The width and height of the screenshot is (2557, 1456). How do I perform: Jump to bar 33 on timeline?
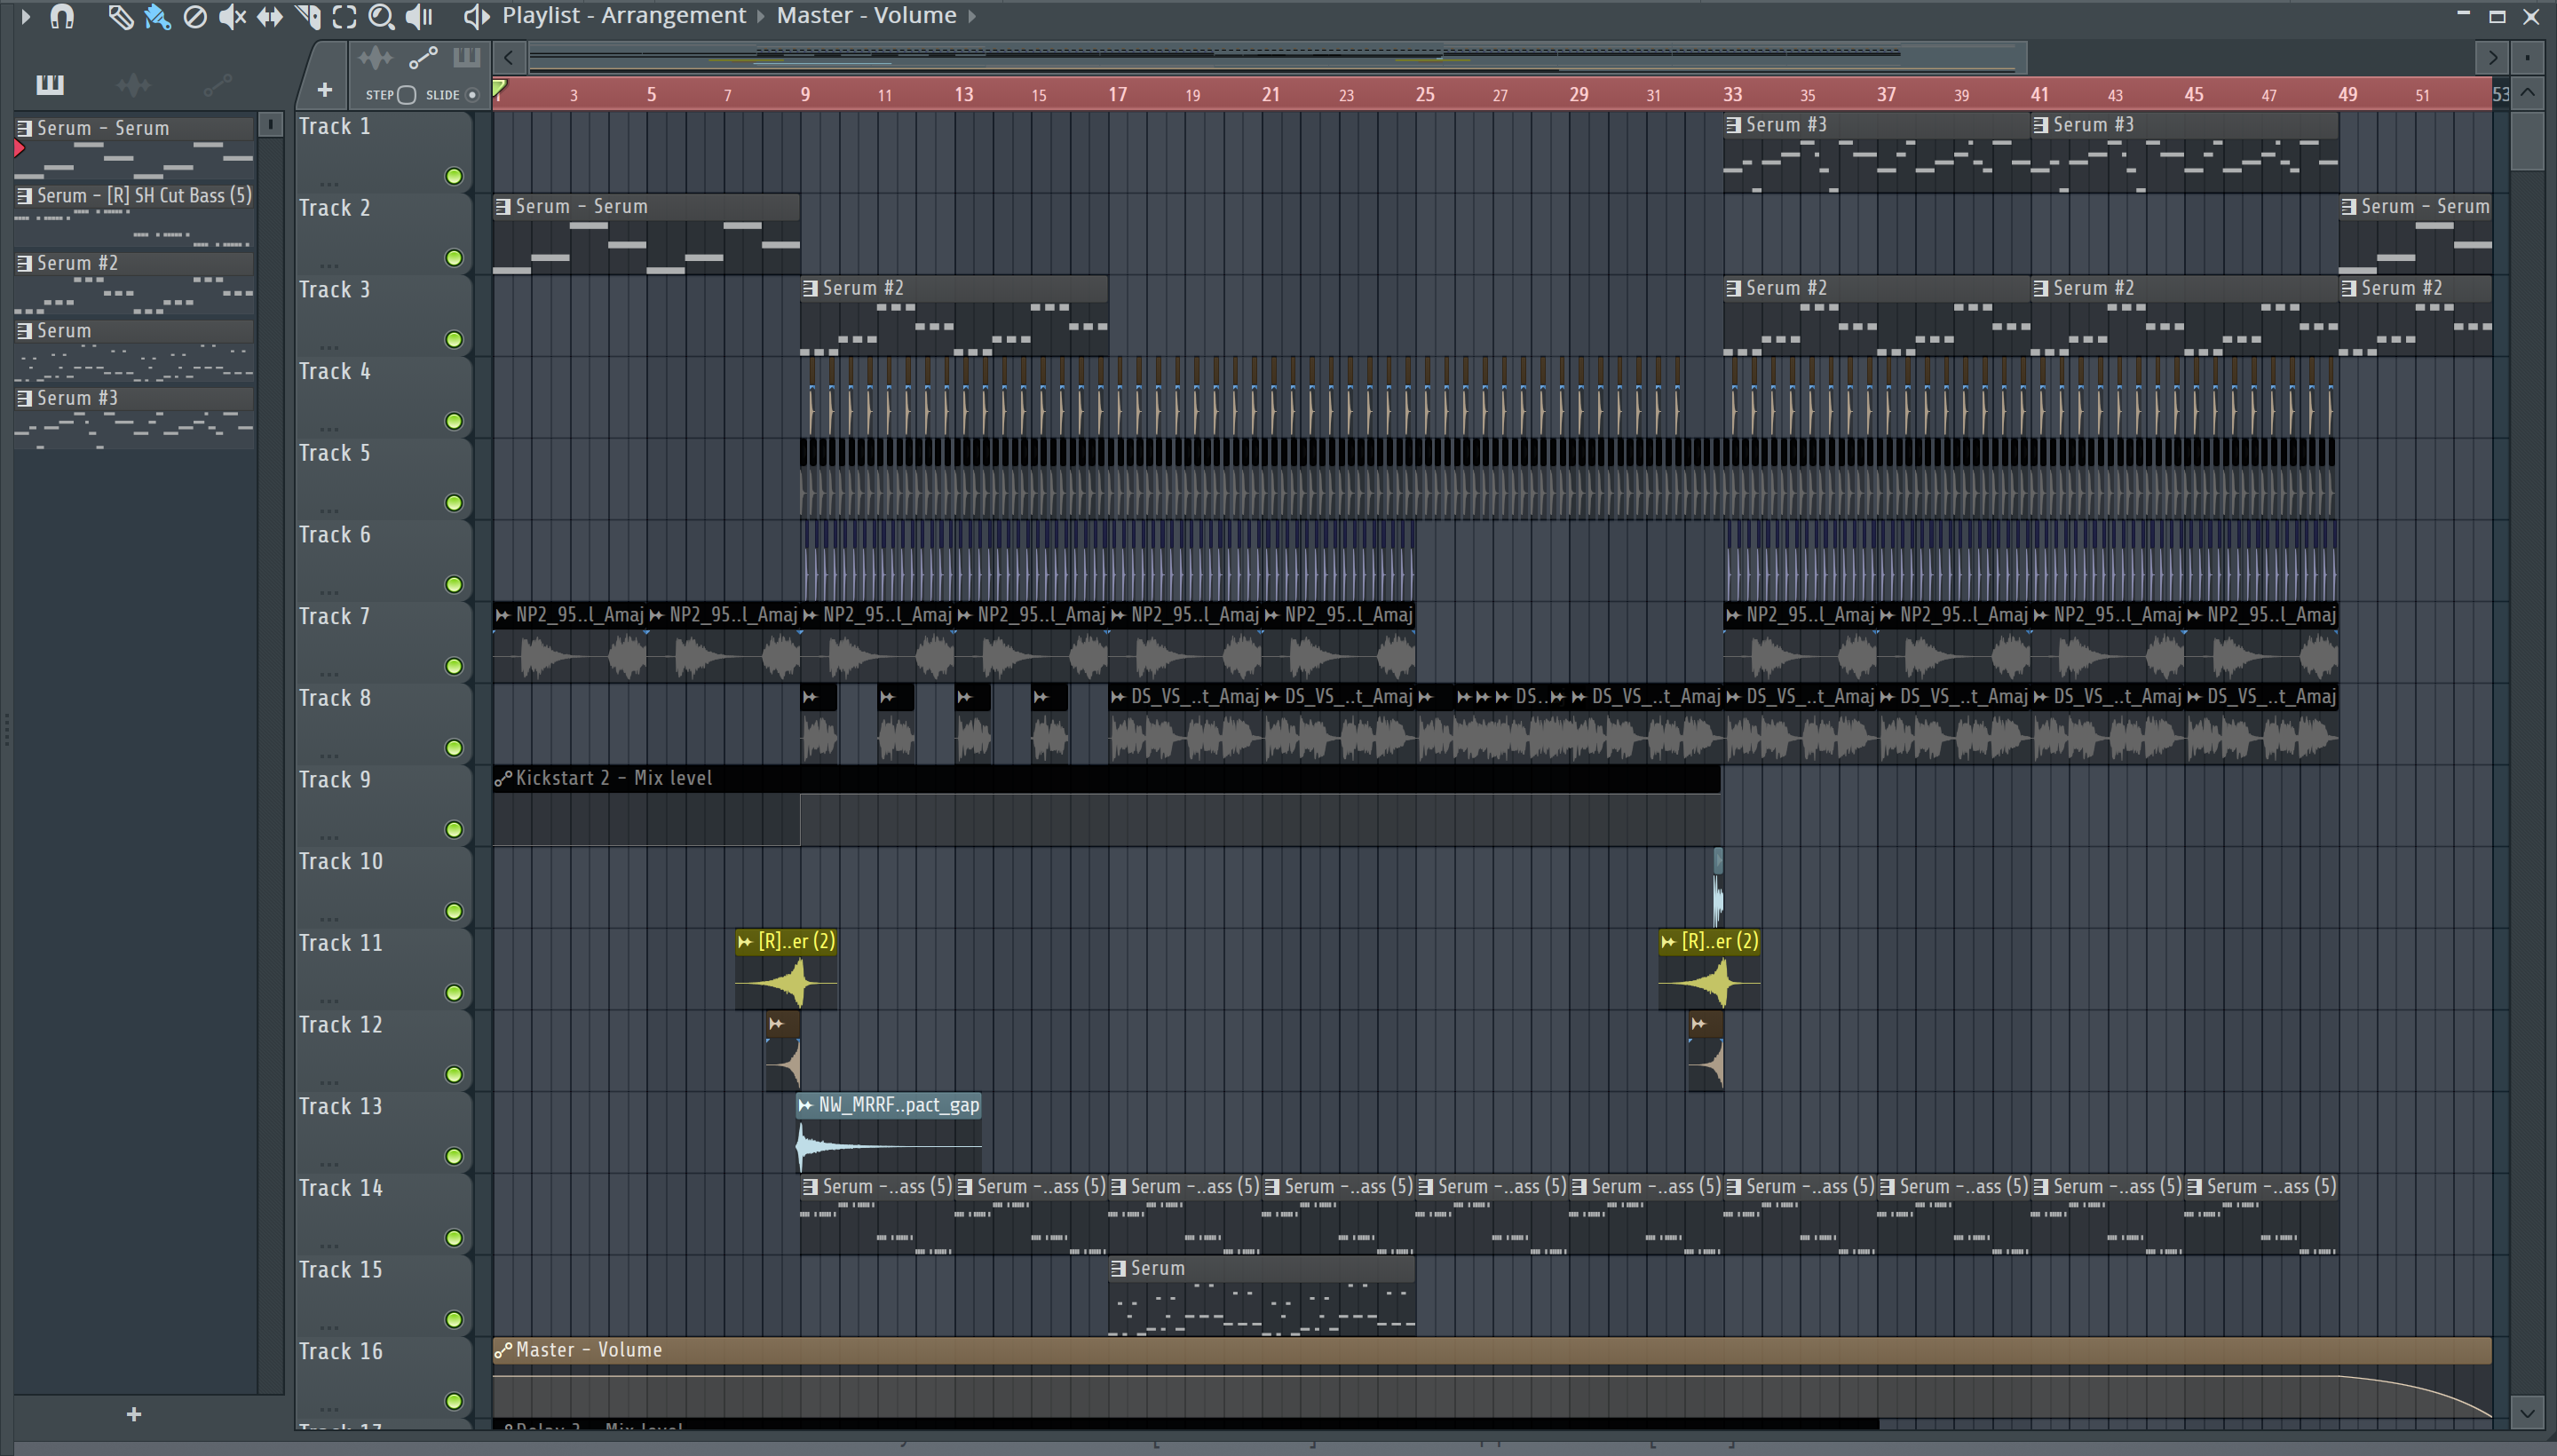[1732, 94]
